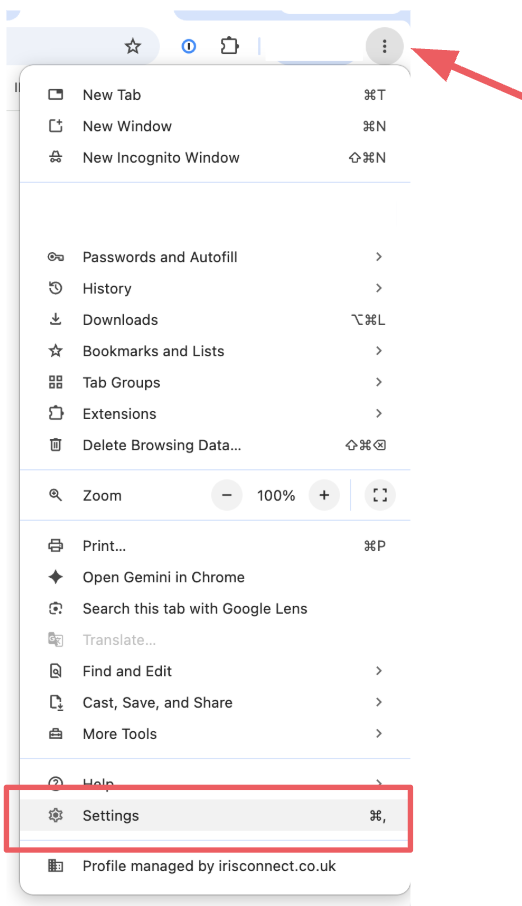Choose New Window from the menu
This screenshot has height=906, width=522.
click(215, 126)
